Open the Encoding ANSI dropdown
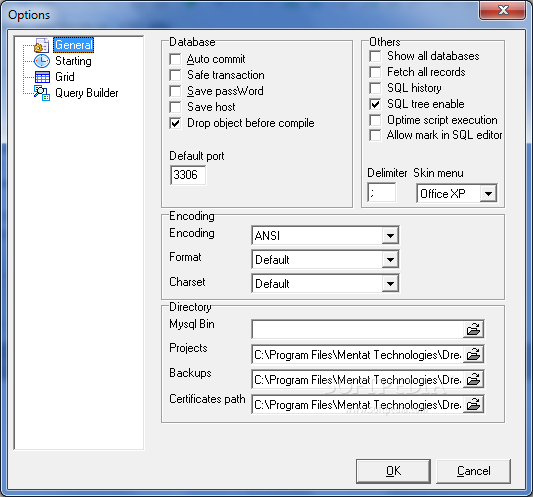Image resolution: width=533 pixels, height=497 pixels. click(x=390, y=235)
